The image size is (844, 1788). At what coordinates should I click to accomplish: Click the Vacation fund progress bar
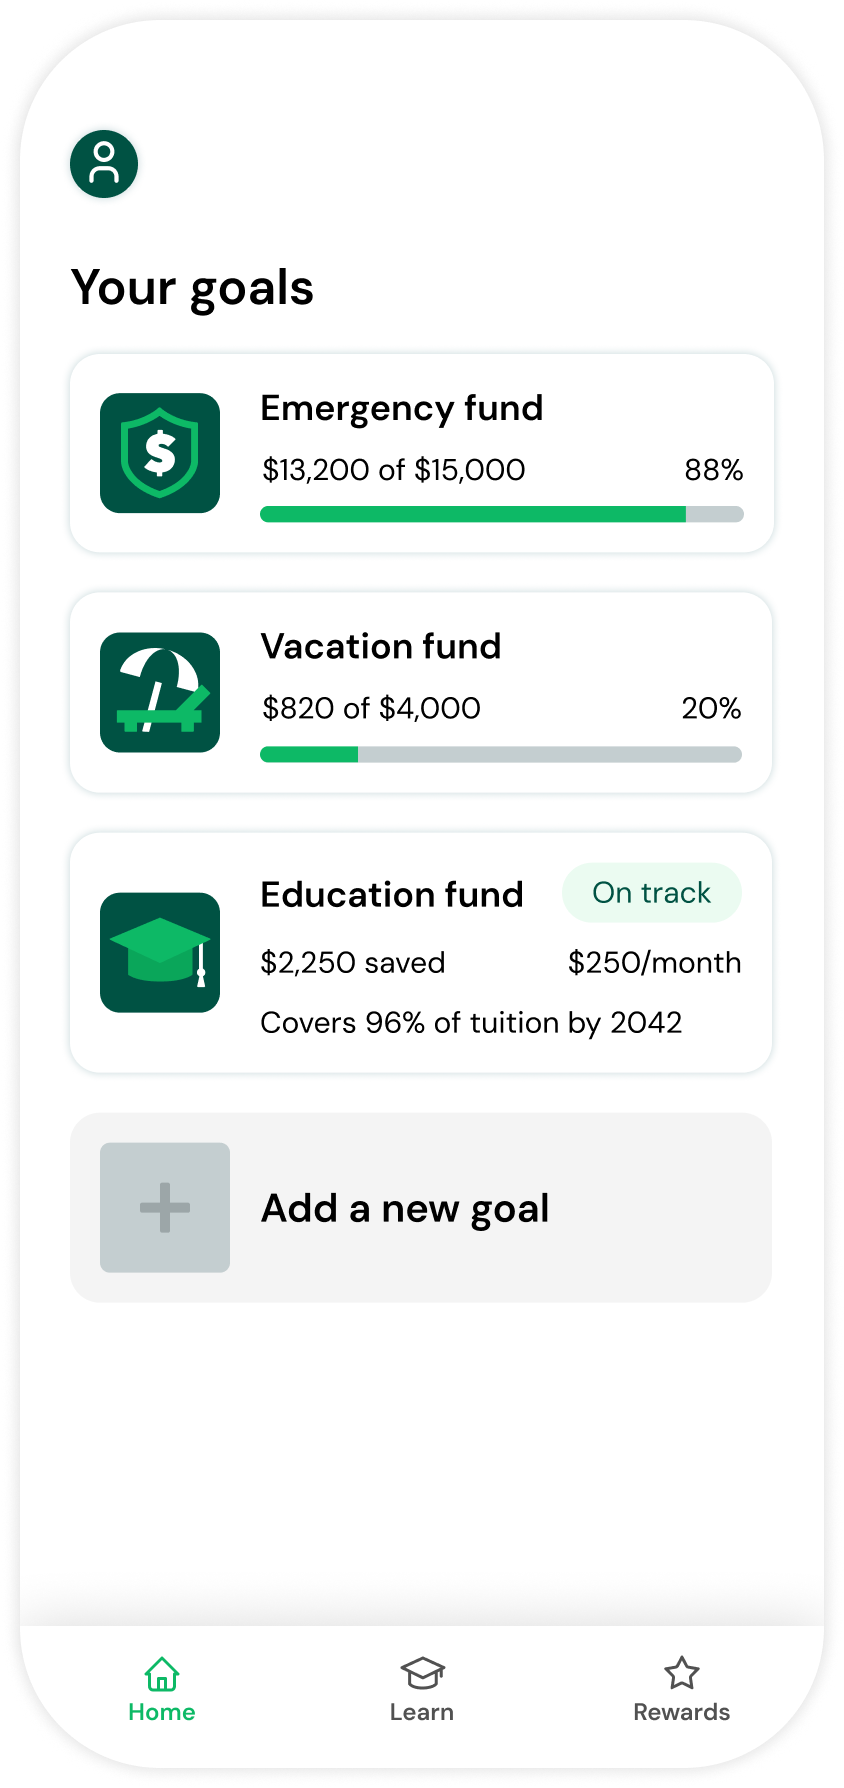(501, 754)
